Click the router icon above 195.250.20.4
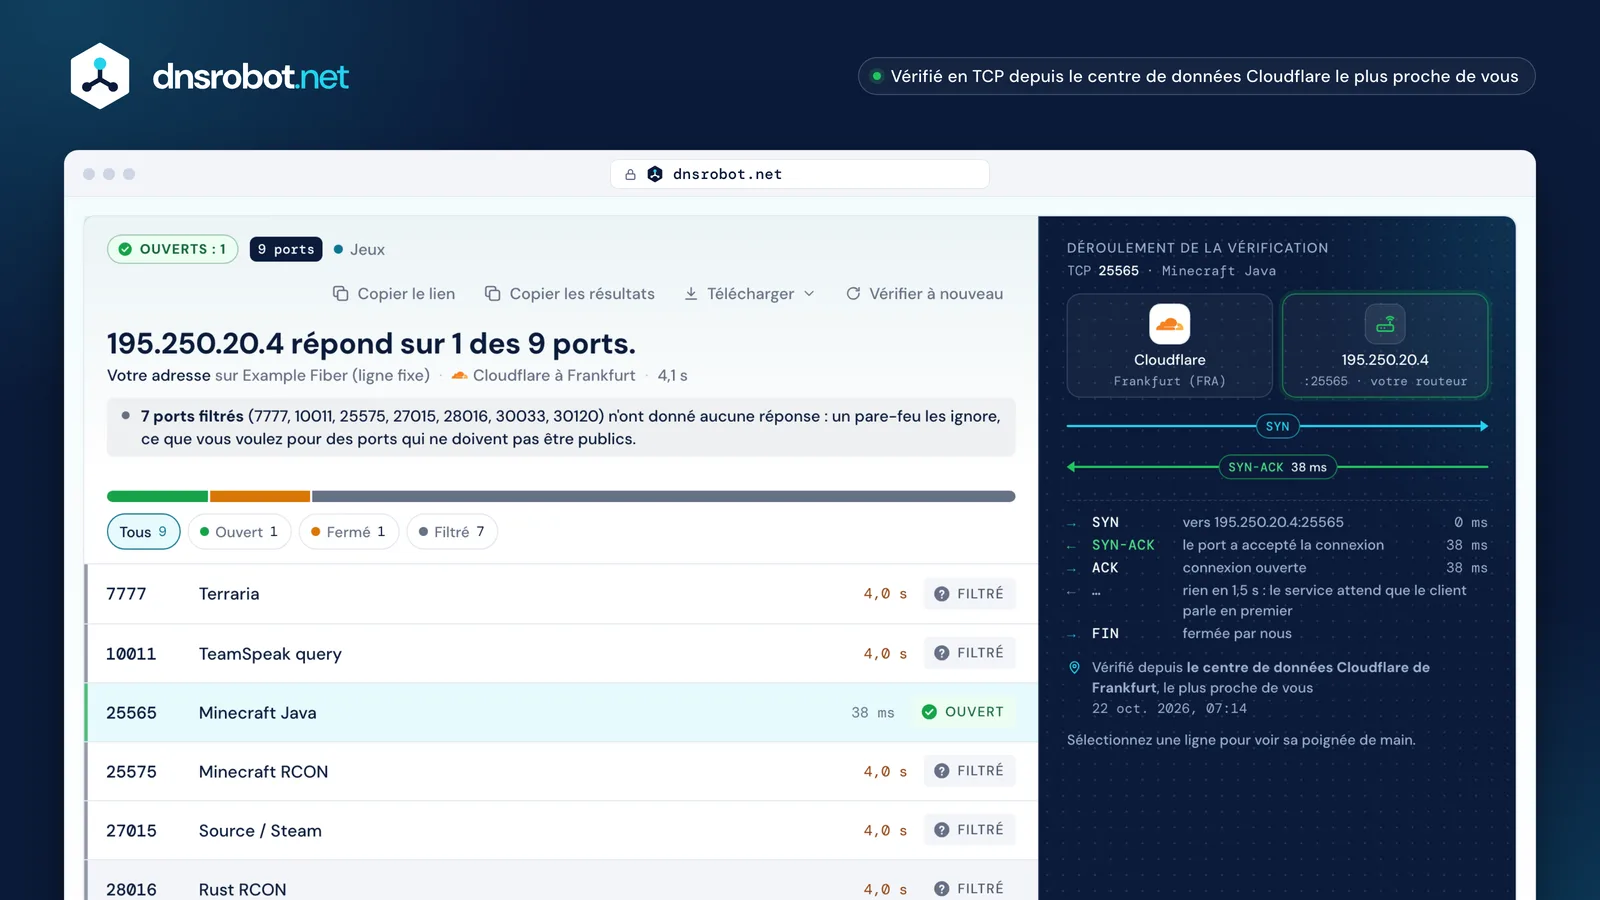 pyautogui.click(x=1385, y=324)
